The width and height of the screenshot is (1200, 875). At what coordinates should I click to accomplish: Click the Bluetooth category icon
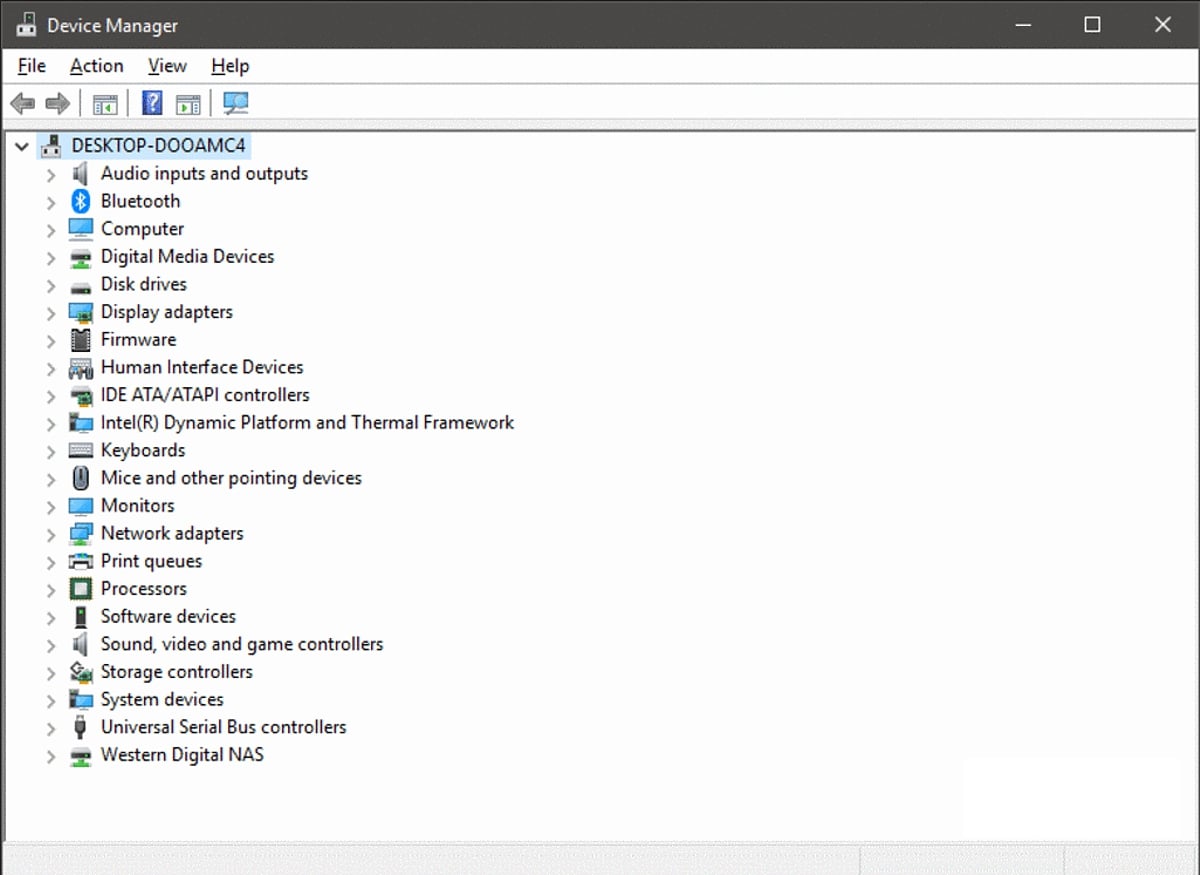(81, 201)
